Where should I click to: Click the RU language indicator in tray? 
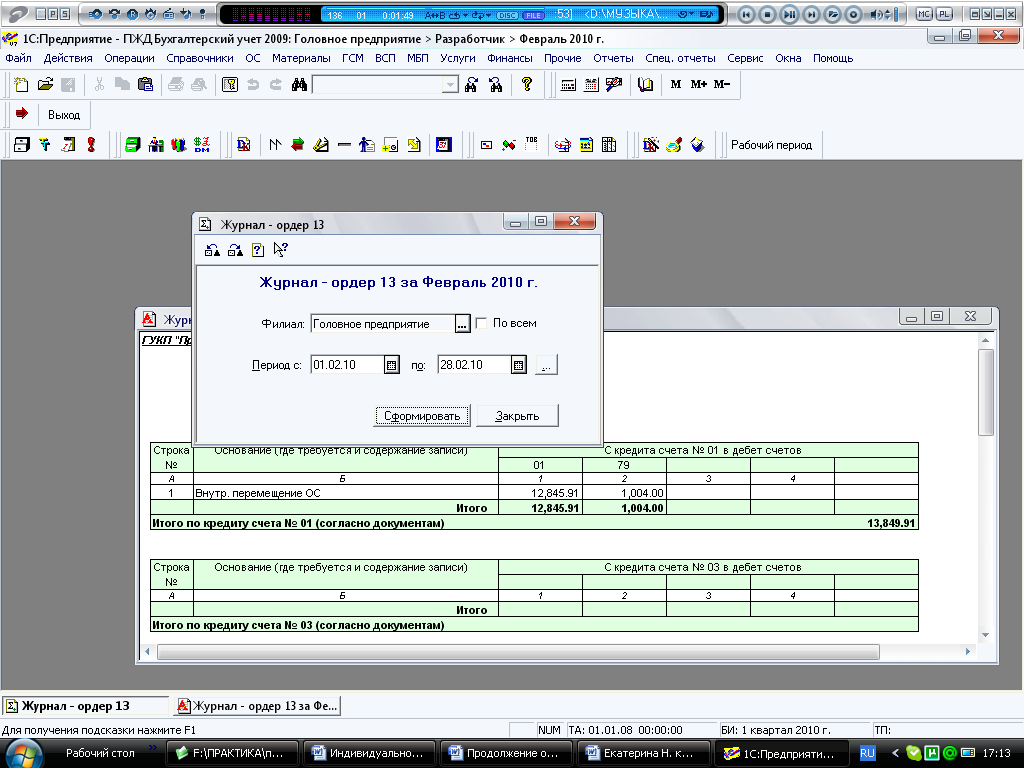tap(867, 753)
